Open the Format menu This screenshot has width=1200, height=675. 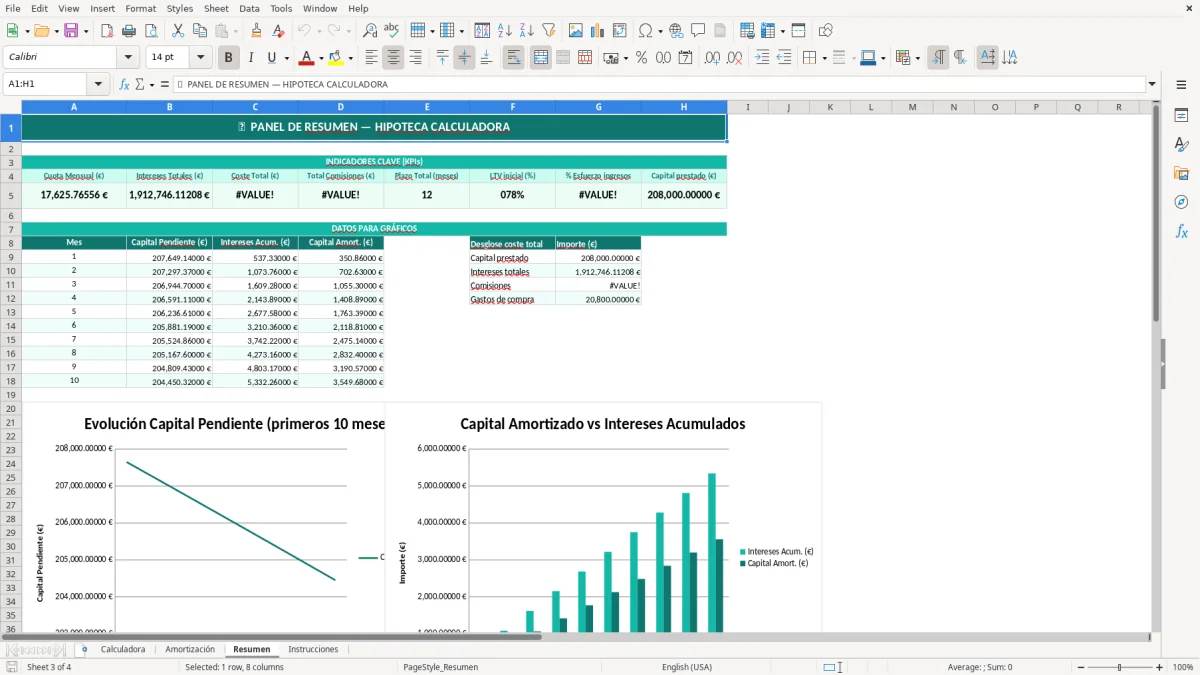(141, 8)
